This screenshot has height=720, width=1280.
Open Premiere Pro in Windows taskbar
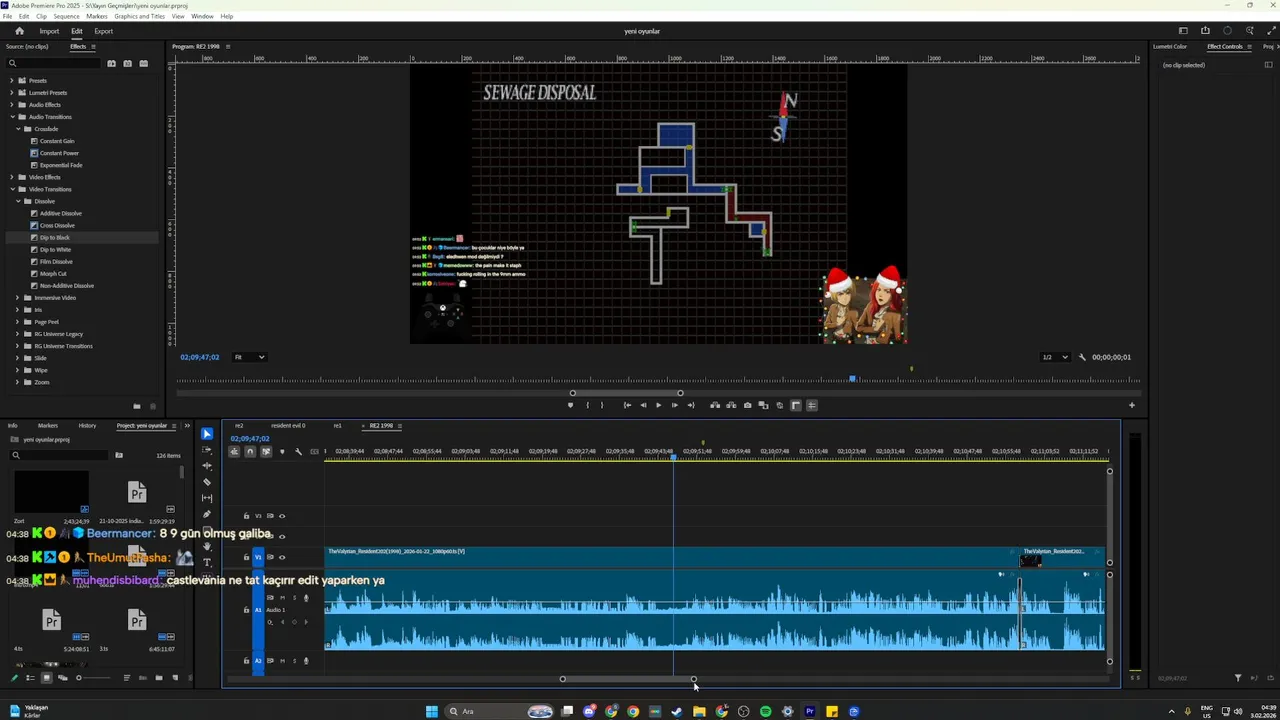[810, 712]
